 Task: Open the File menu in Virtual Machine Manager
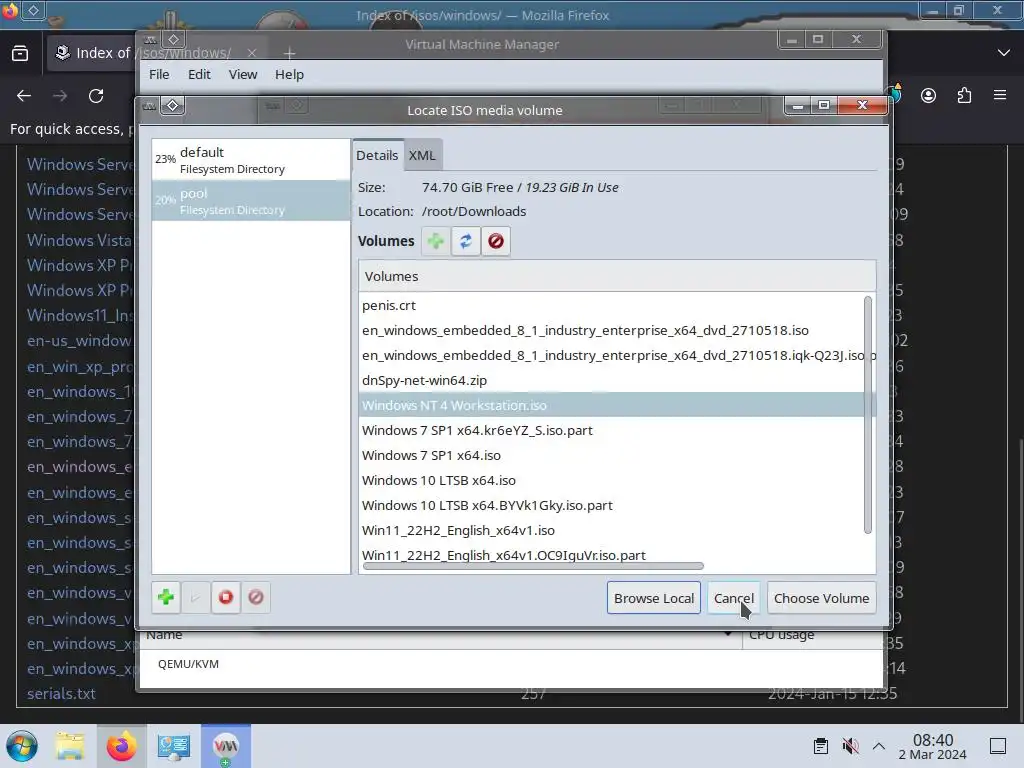coord(159,74)
